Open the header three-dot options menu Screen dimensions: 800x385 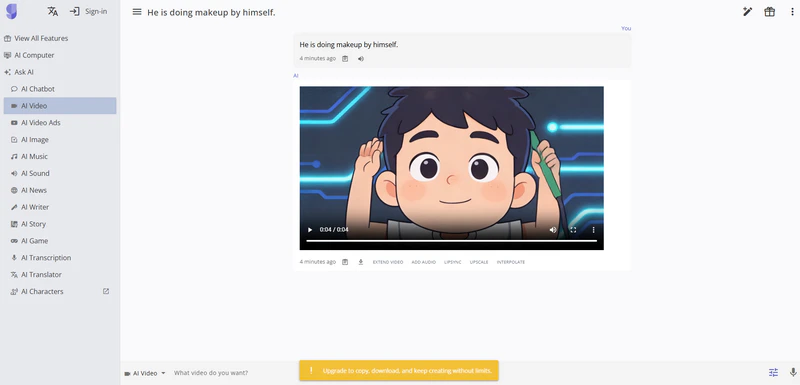point(792,12)
